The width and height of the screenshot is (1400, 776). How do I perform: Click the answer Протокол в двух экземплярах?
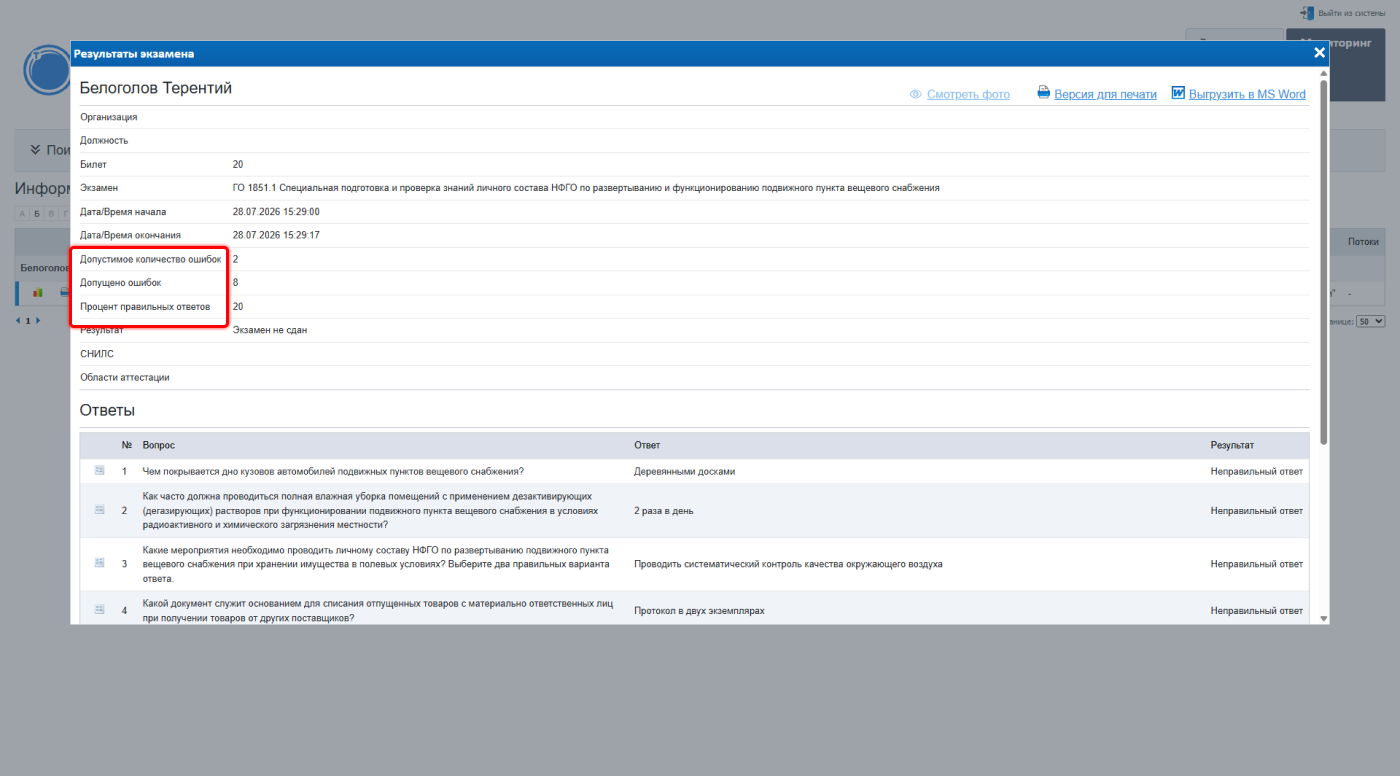click(x=699, y=610)
